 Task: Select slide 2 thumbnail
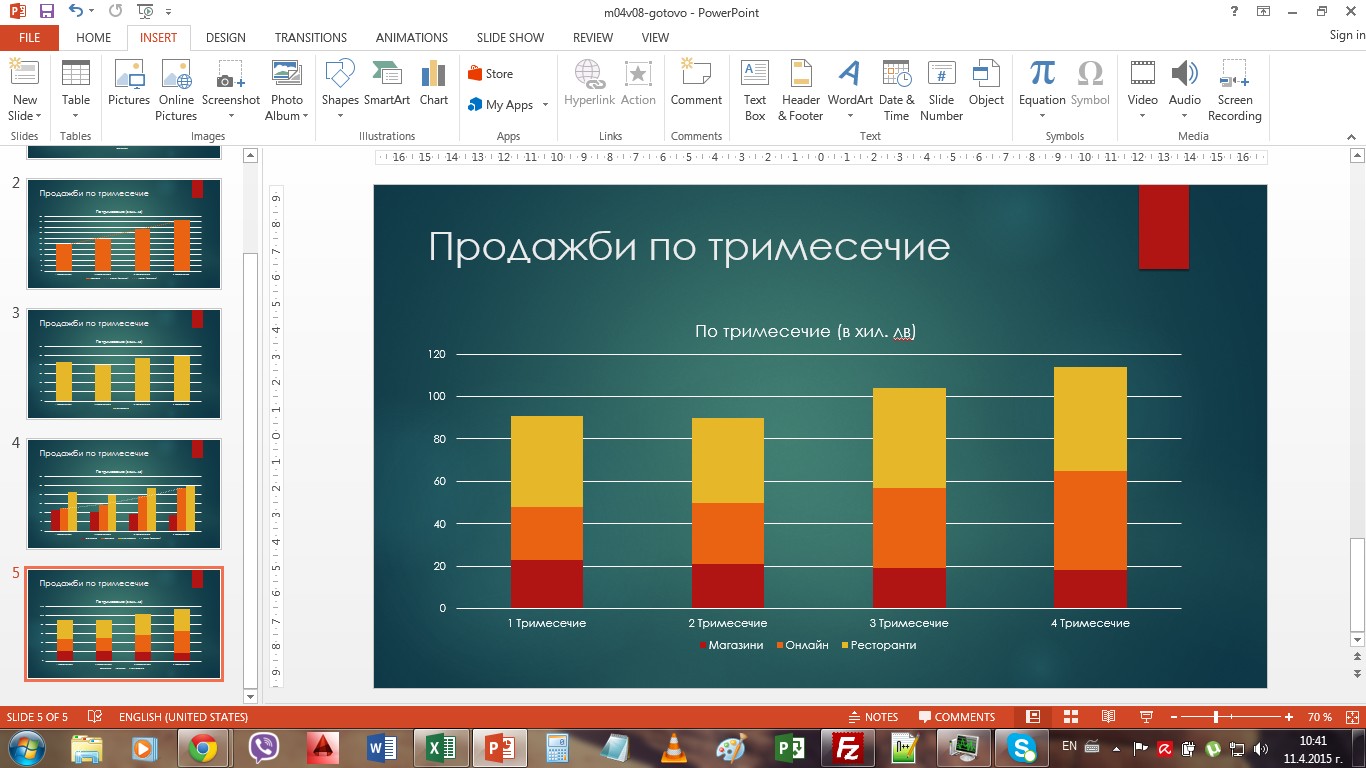click(124, 234)
